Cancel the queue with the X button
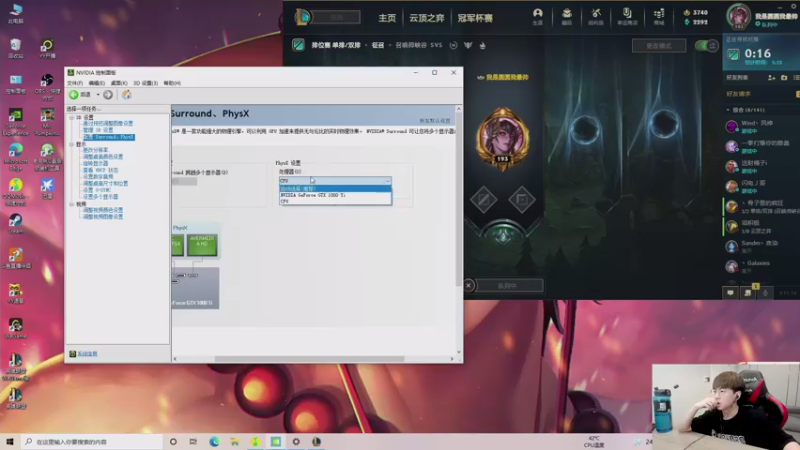 468,285
